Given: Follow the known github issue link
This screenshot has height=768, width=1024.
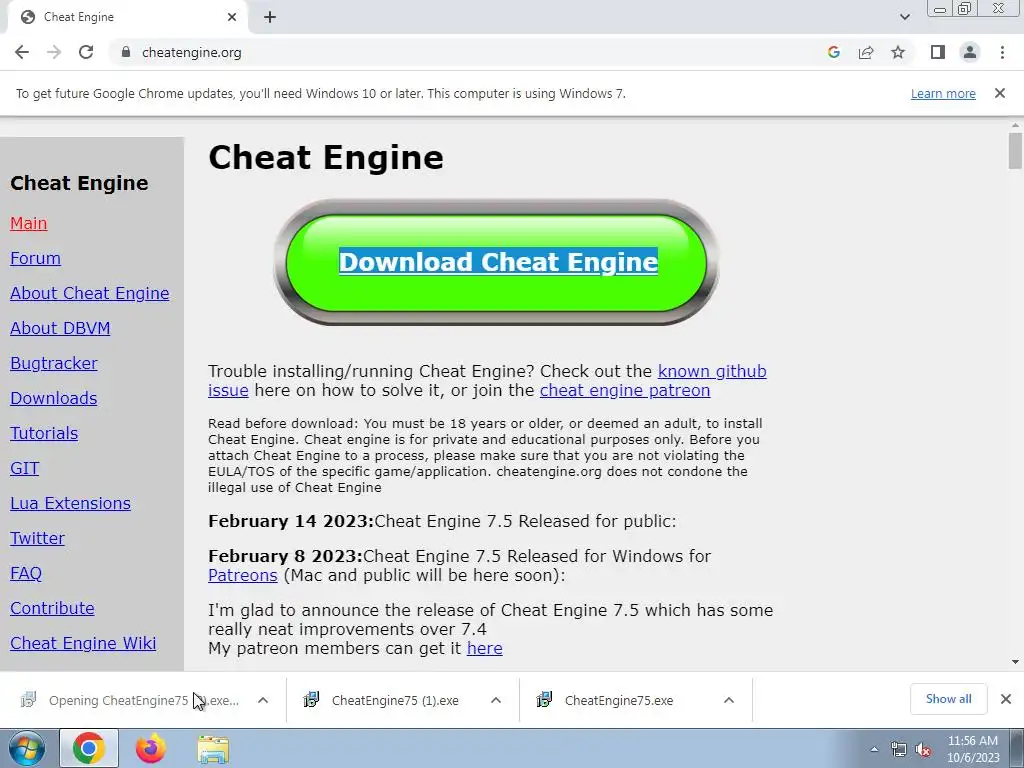Looking at the screenshot, I should pyautogui.click(x=712, y=371).
